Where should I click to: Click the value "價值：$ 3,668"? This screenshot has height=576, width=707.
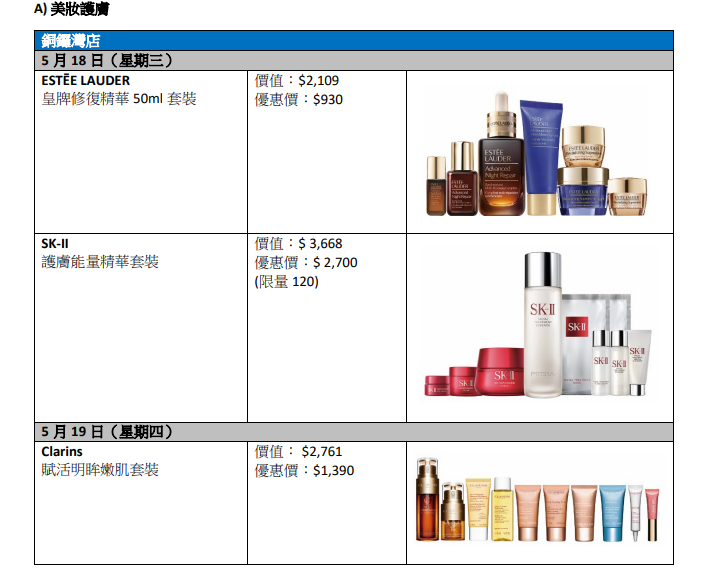pyautogui.click(x=298, y=244)
